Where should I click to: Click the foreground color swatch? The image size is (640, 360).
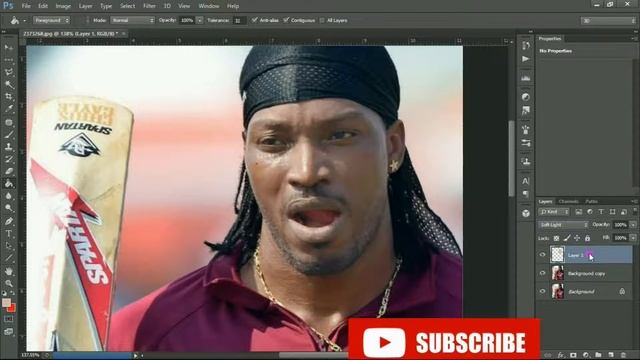pyautogui.click(x=6, y=303)
